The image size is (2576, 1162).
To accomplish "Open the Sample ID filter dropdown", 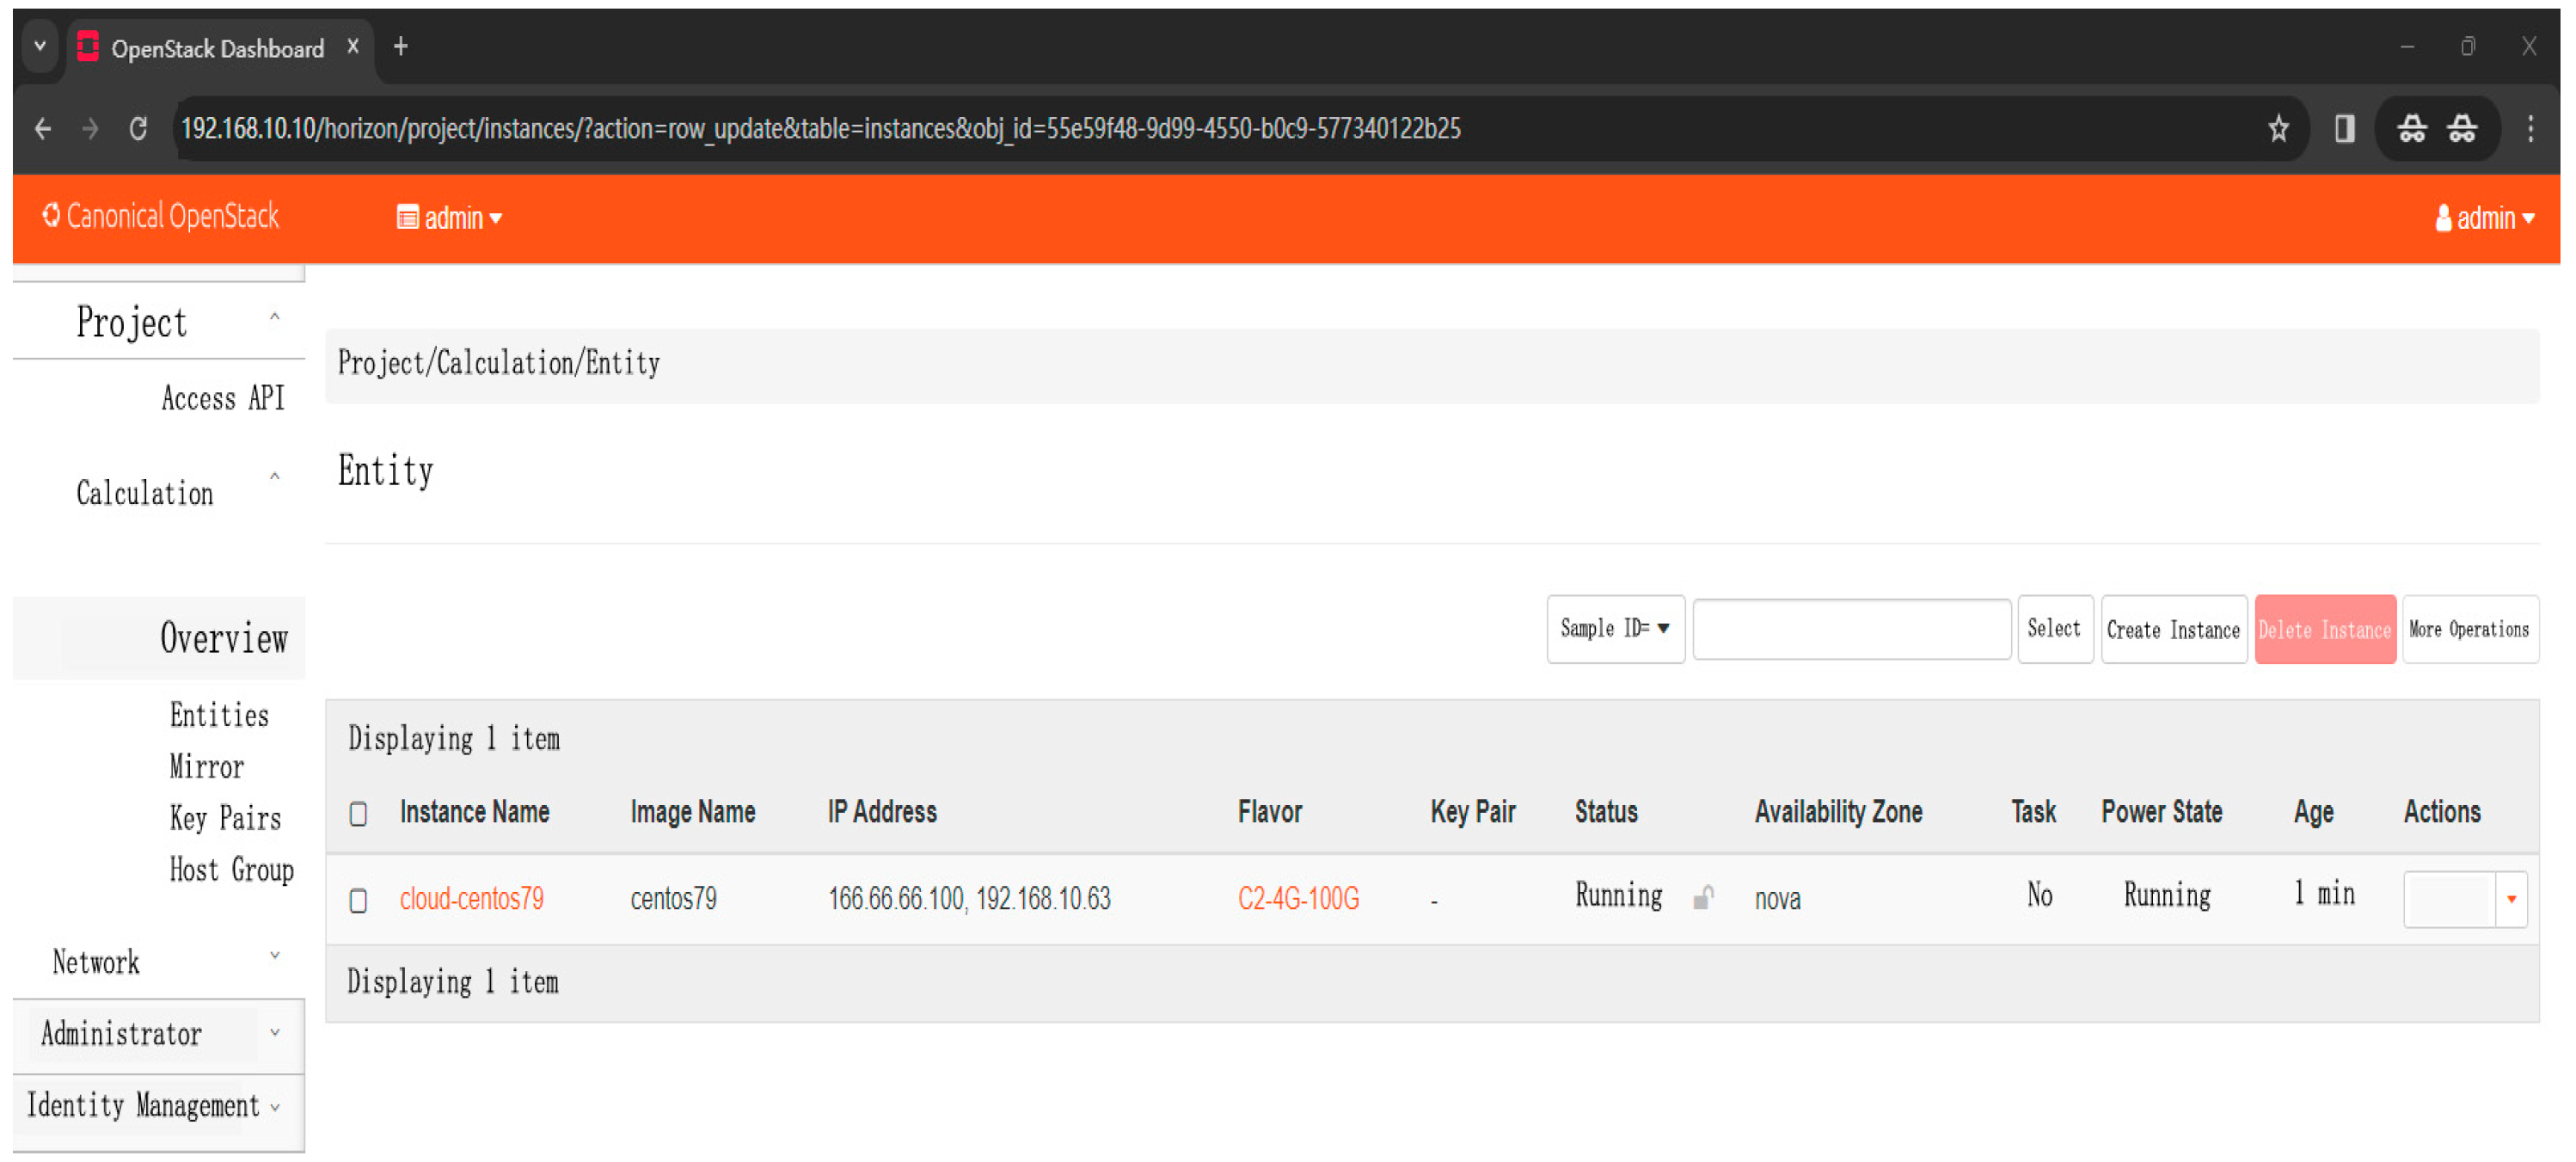I will 1614,628.
